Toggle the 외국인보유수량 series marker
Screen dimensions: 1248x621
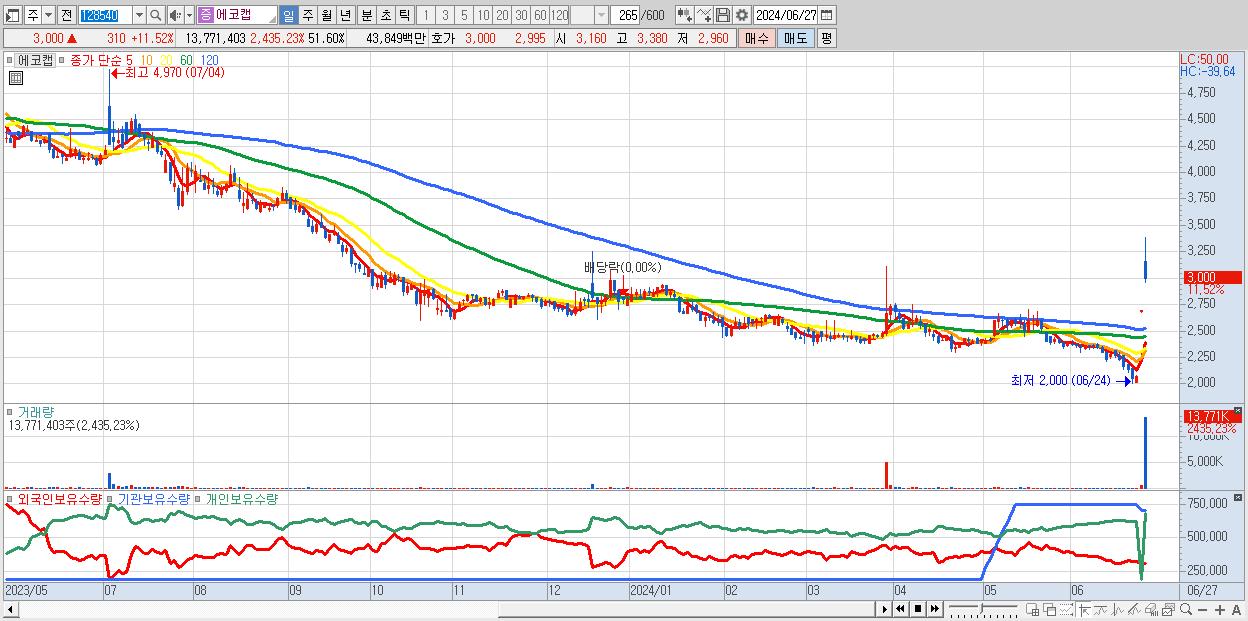[x=9, y=498]
